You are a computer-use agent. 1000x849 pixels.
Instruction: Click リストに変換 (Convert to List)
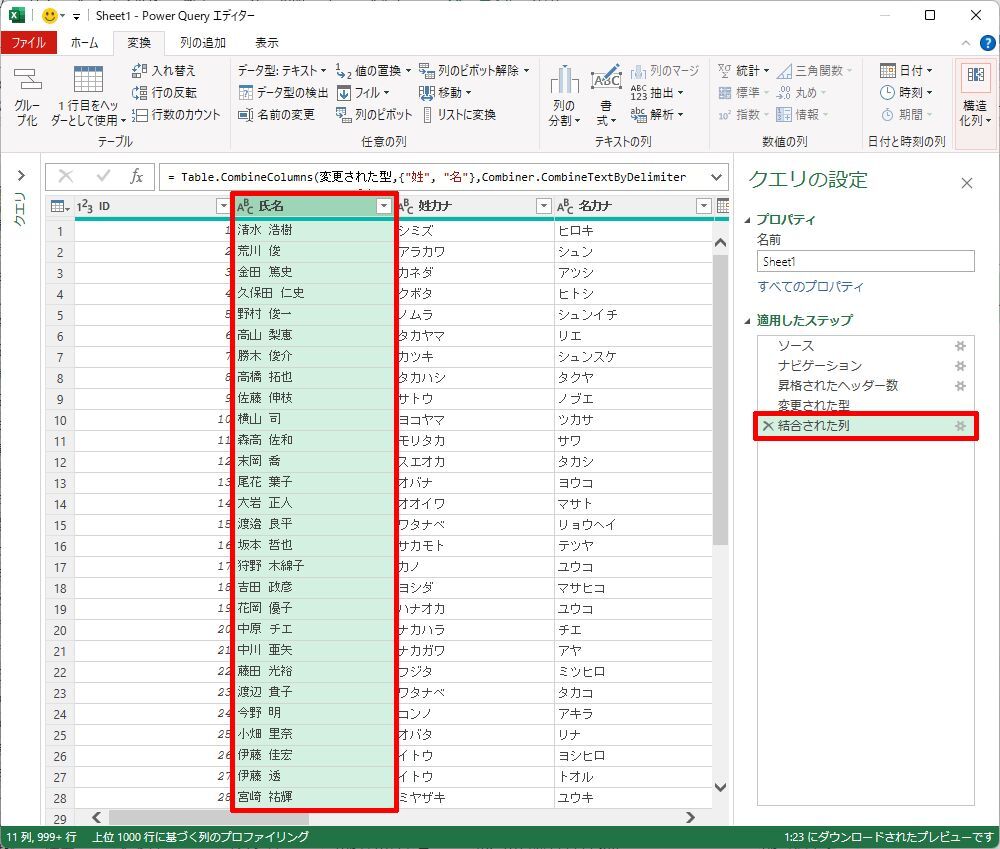point(459,115)
